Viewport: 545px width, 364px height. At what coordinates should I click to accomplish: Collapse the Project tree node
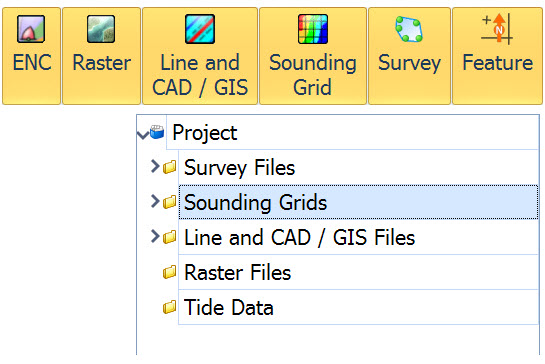pyautogui.click(x=143, y=135)
